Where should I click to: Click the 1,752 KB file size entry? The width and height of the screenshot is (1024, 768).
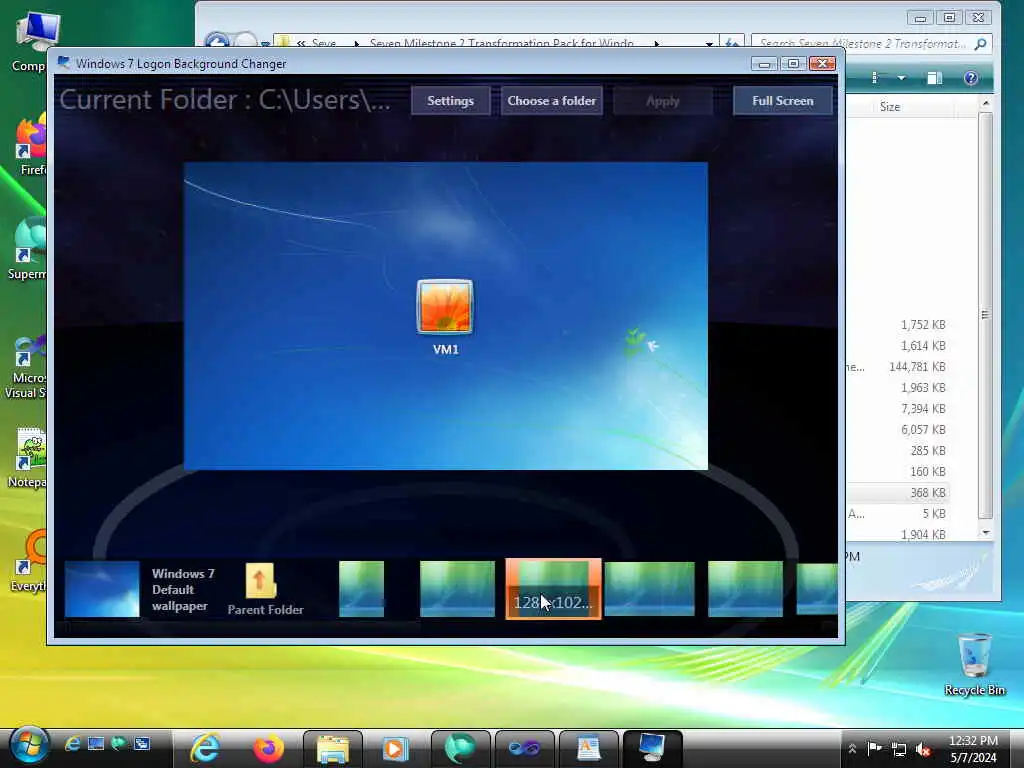(923, 325)
